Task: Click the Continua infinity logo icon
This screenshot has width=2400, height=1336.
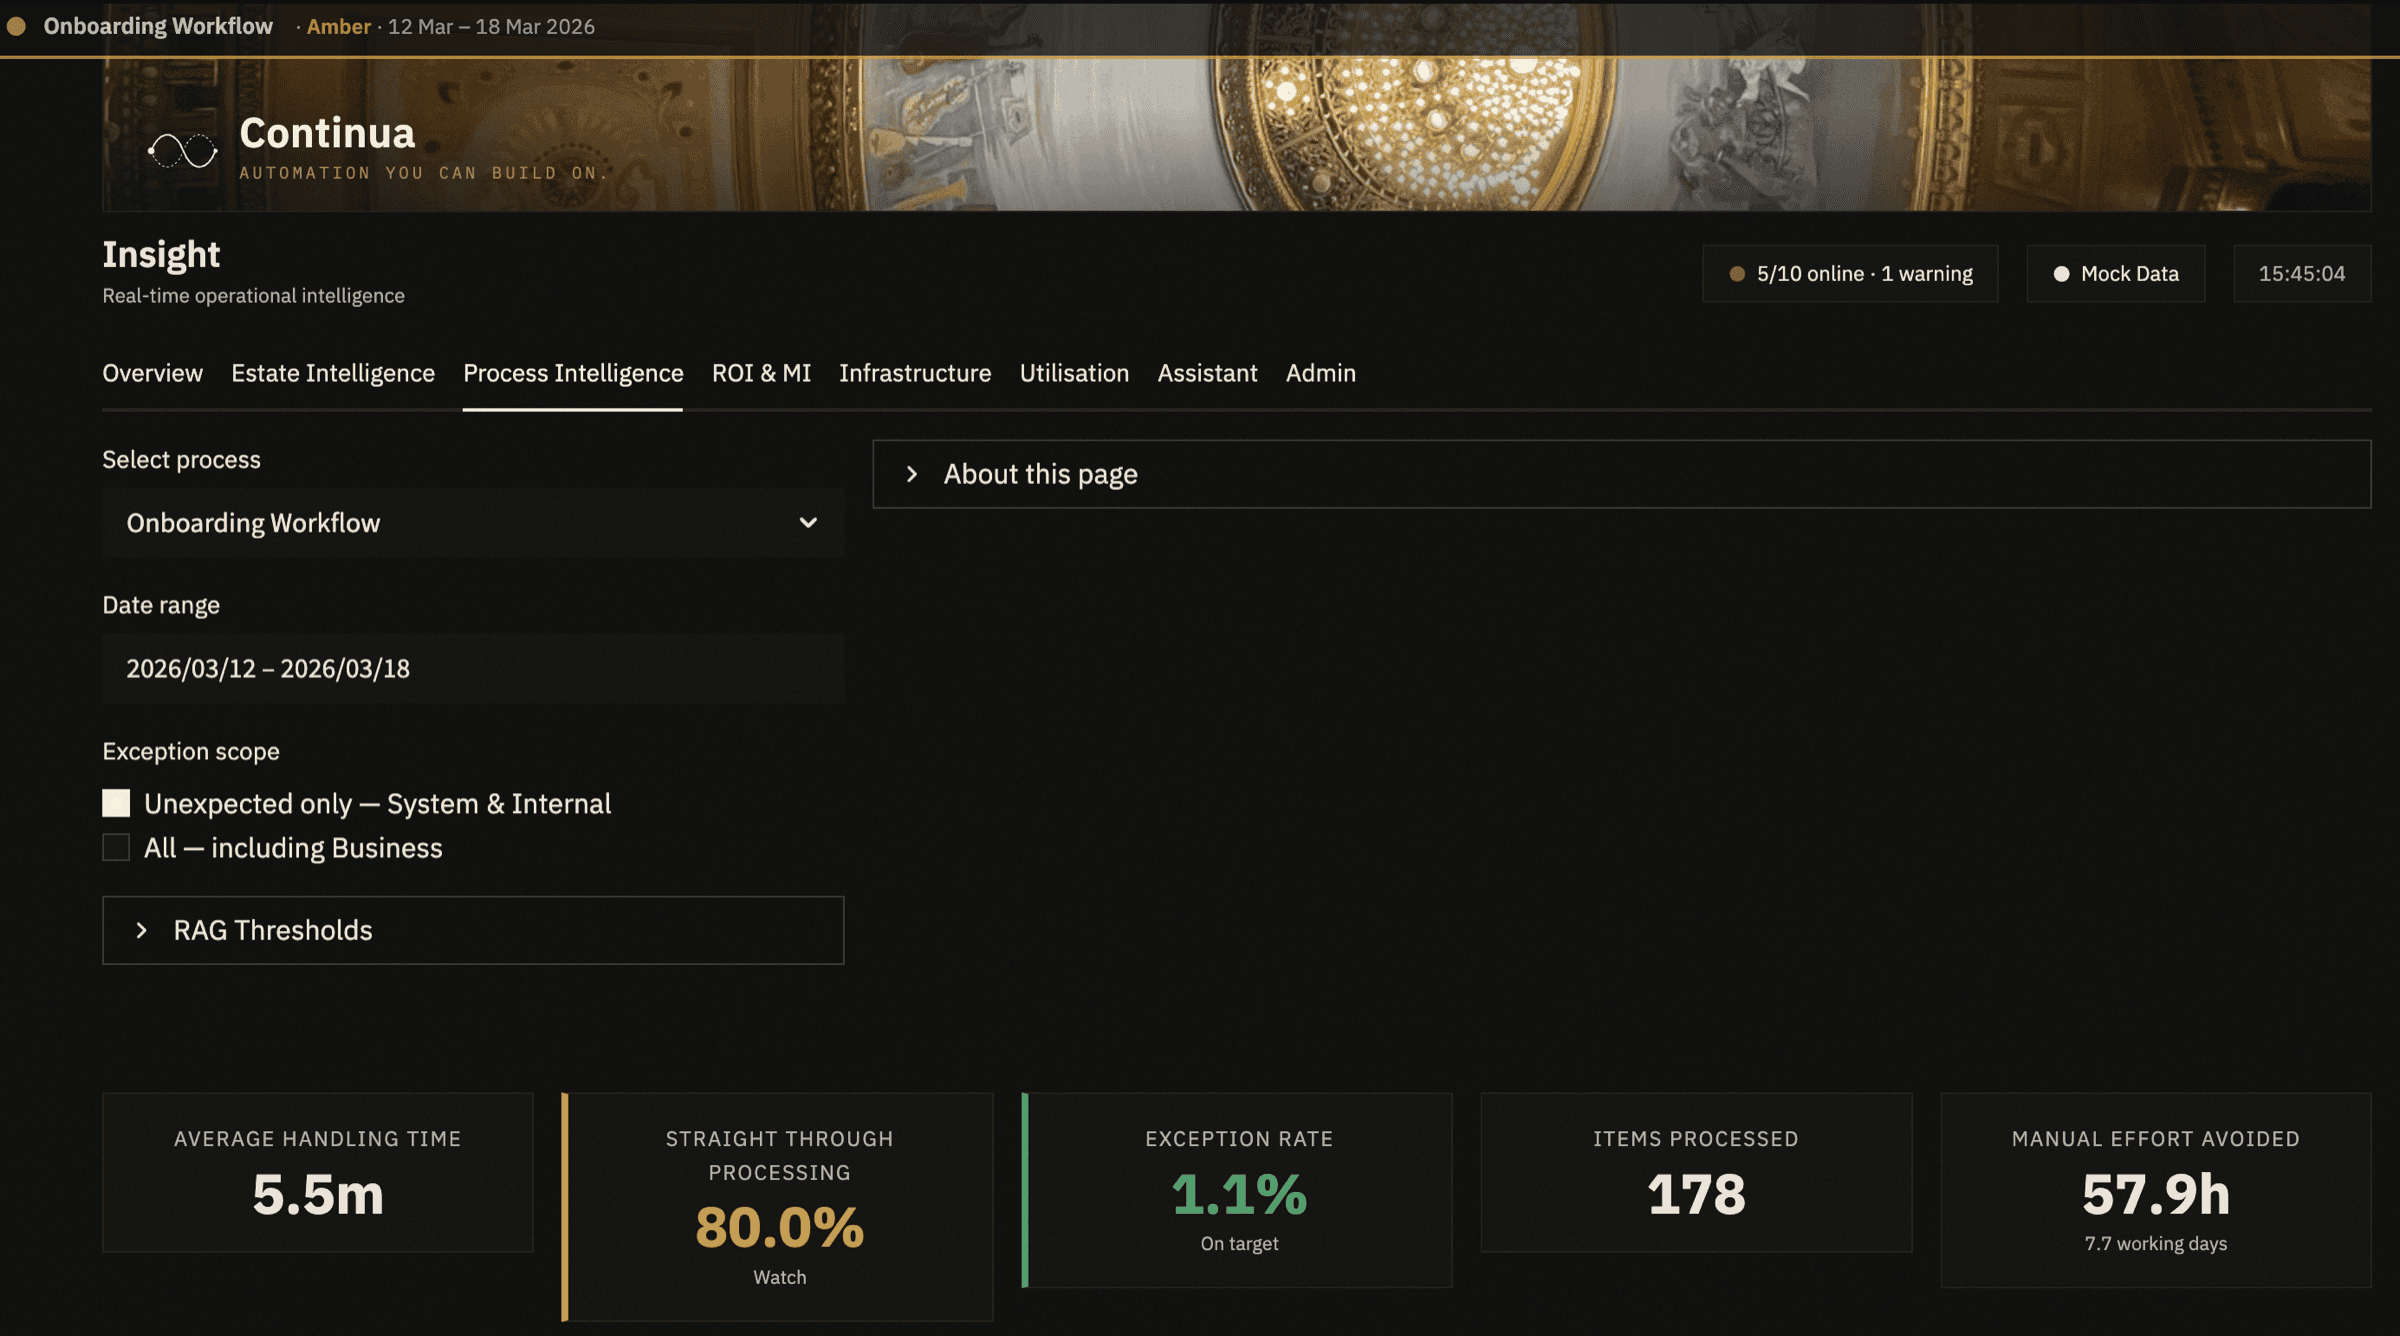Action: click(183, 151)
